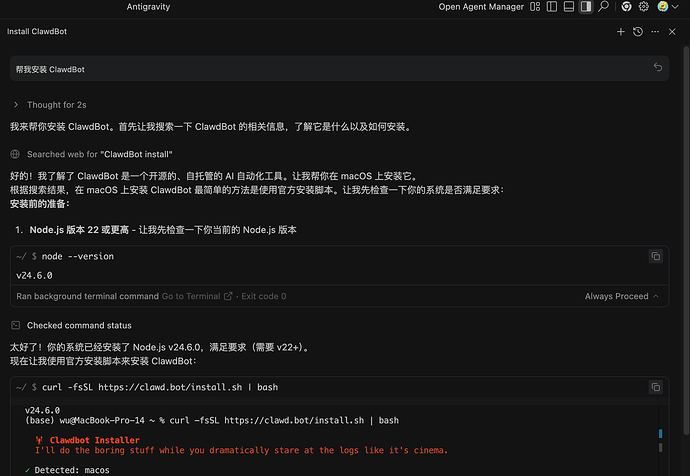Click the 'curl -fsSL https://clawd.bot/install.sh' command line

[x=160, y=387]
